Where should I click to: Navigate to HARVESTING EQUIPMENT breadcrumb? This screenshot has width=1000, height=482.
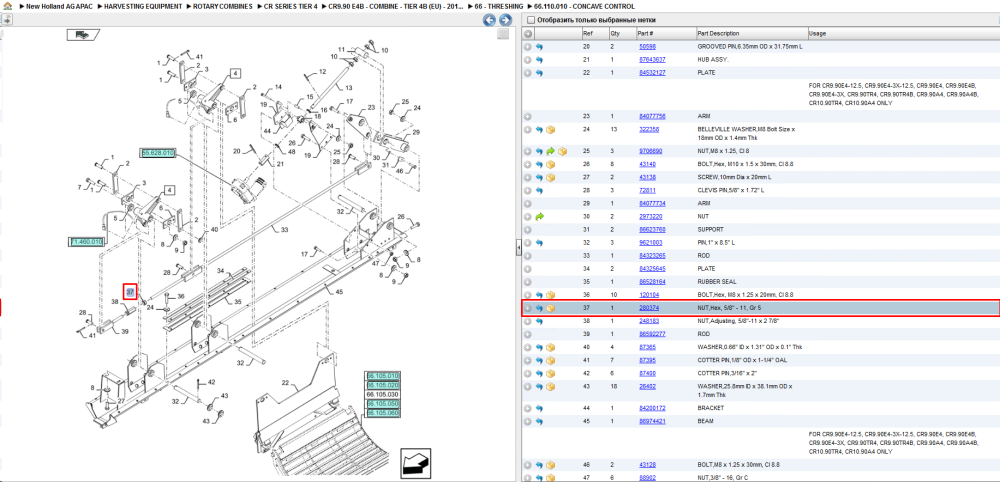(x=143, y=6)
